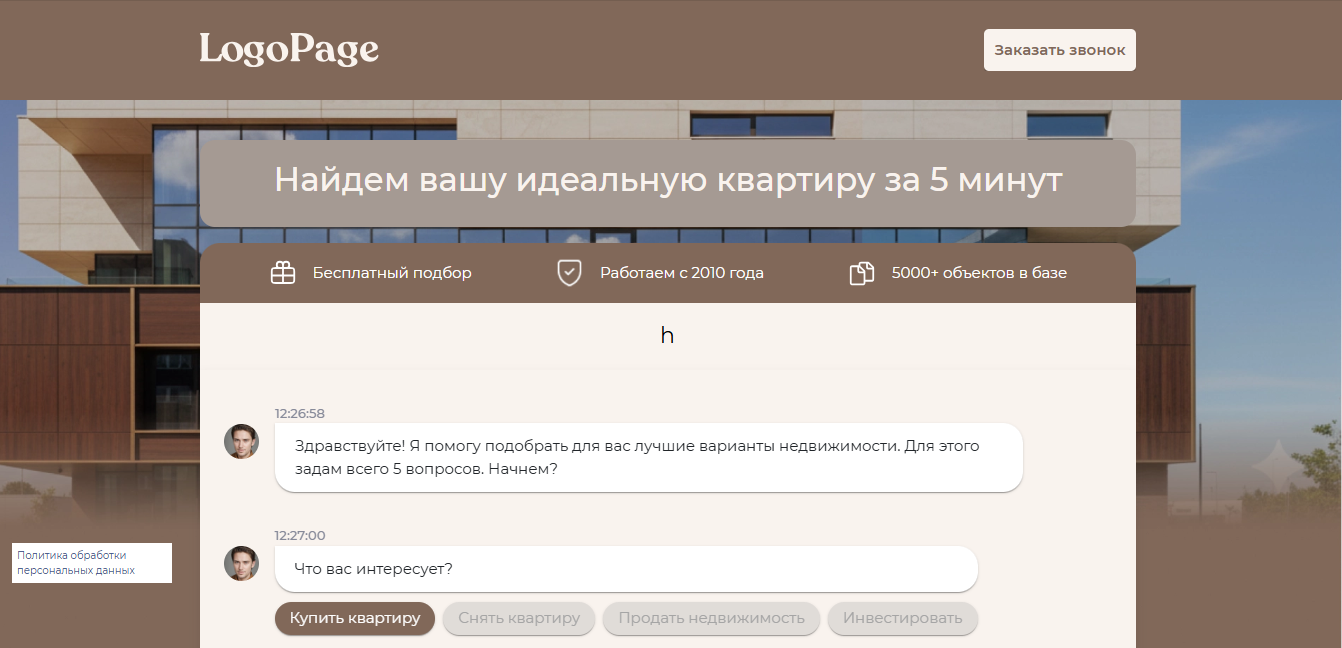This screenshot has width=1342, height=648.
Task: Click the headline "Найдем вашу идеальную квартиру"
Action: 667,181
